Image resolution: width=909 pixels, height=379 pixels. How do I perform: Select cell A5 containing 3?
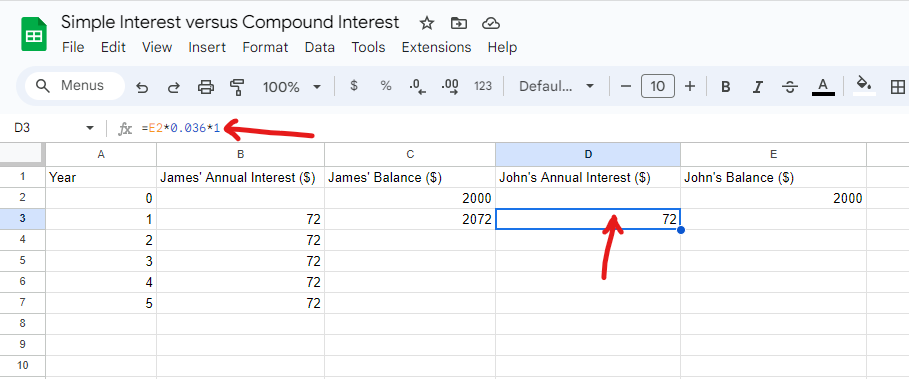[x=101, y=261]
